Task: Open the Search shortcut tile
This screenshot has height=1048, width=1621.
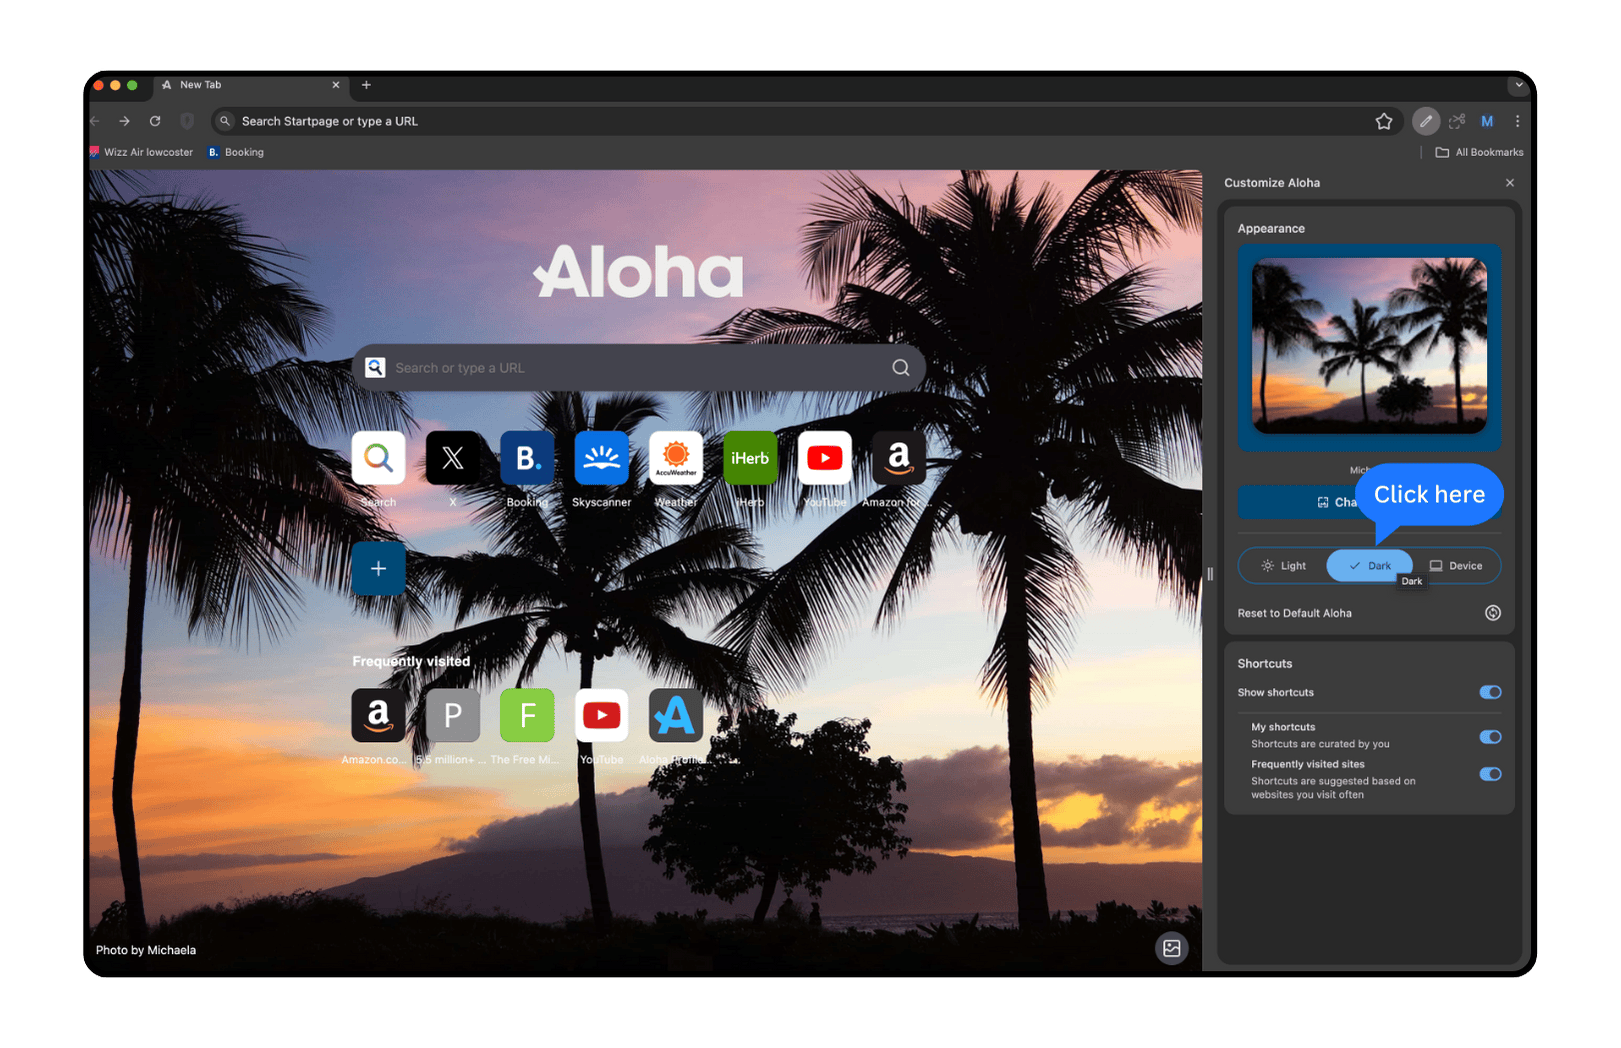Action: point(378,458)
